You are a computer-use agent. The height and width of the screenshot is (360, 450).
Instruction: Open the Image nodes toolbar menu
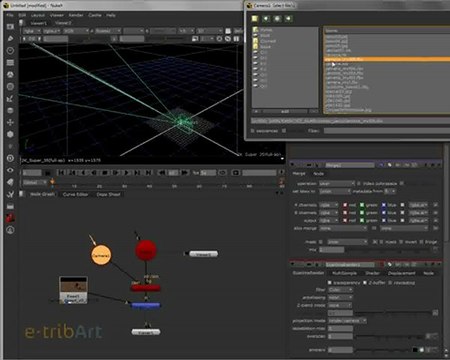tap(10, 27)
